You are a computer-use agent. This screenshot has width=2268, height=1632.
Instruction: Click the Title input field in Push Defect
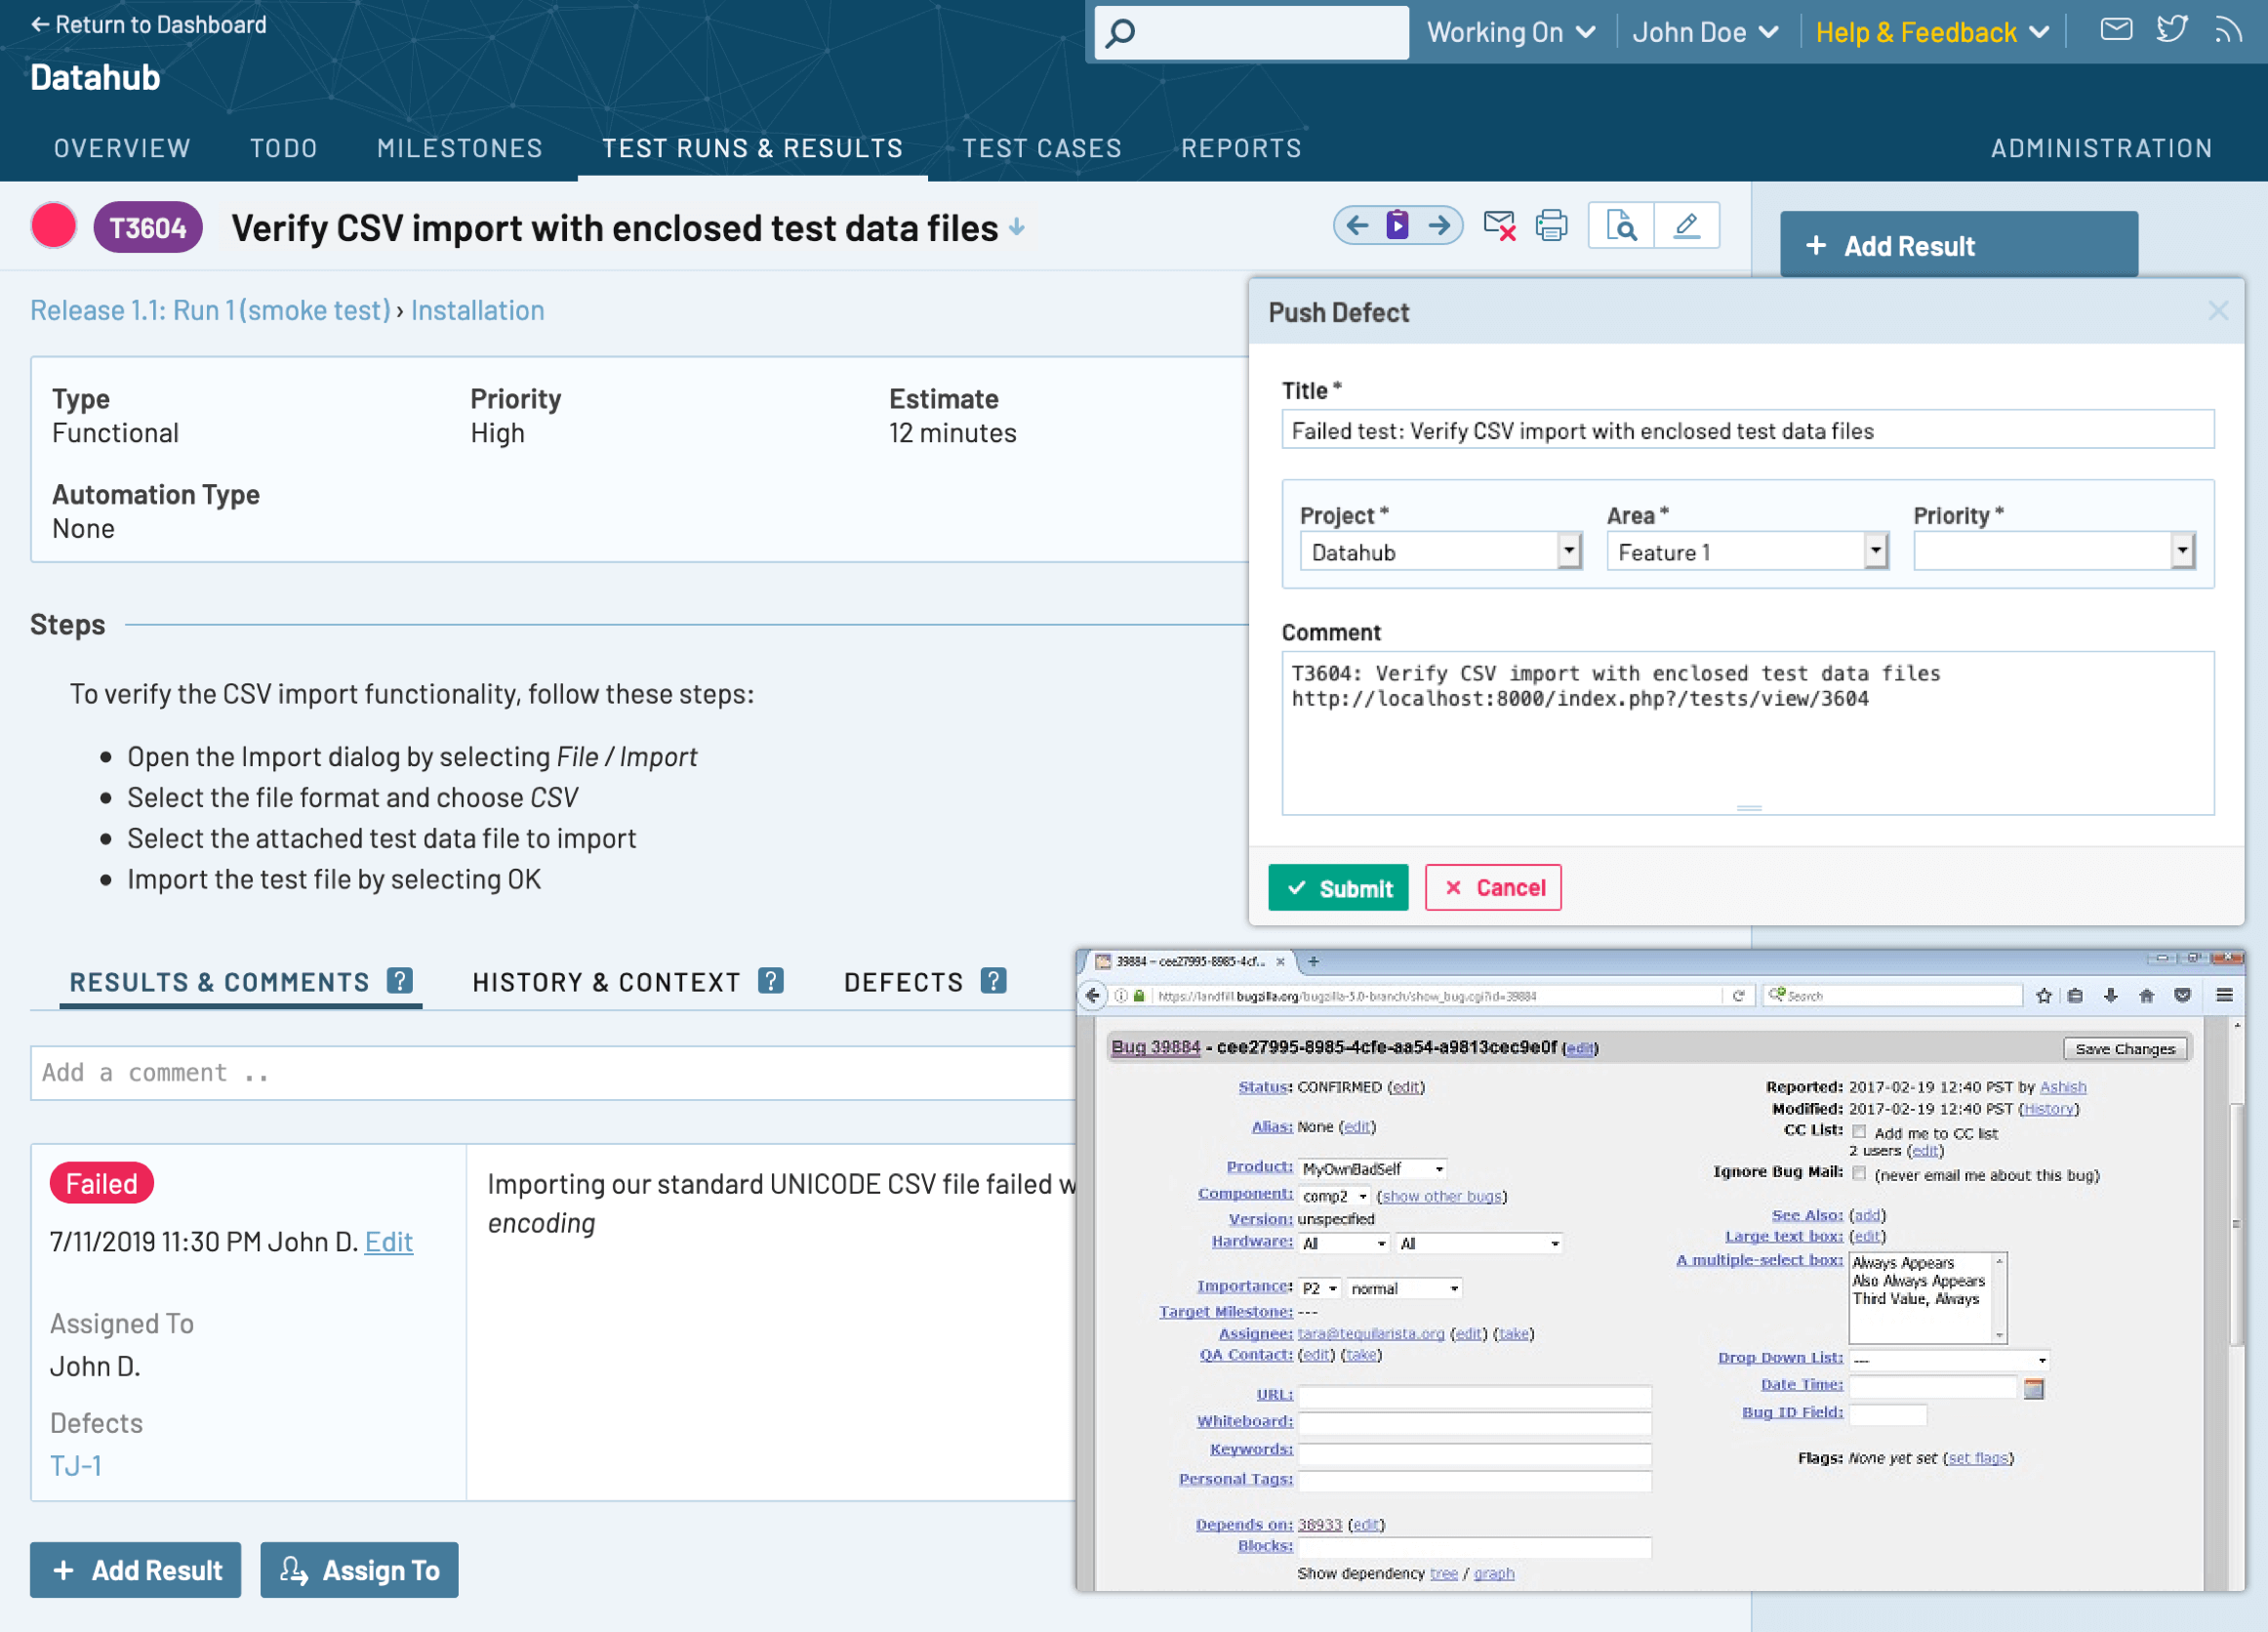point(1743,429)
